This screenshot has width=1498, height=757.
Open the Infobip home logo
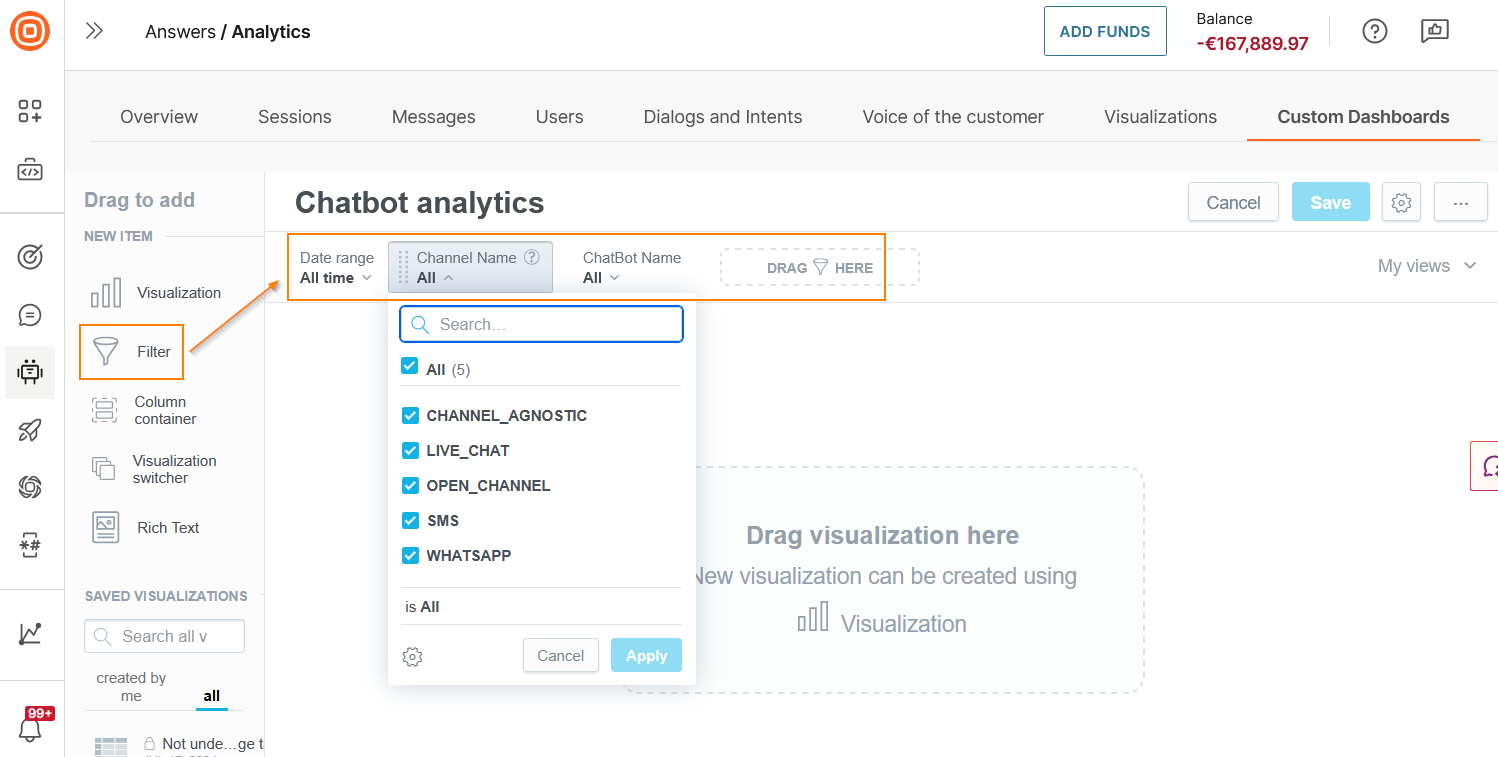tap(31, 31)
